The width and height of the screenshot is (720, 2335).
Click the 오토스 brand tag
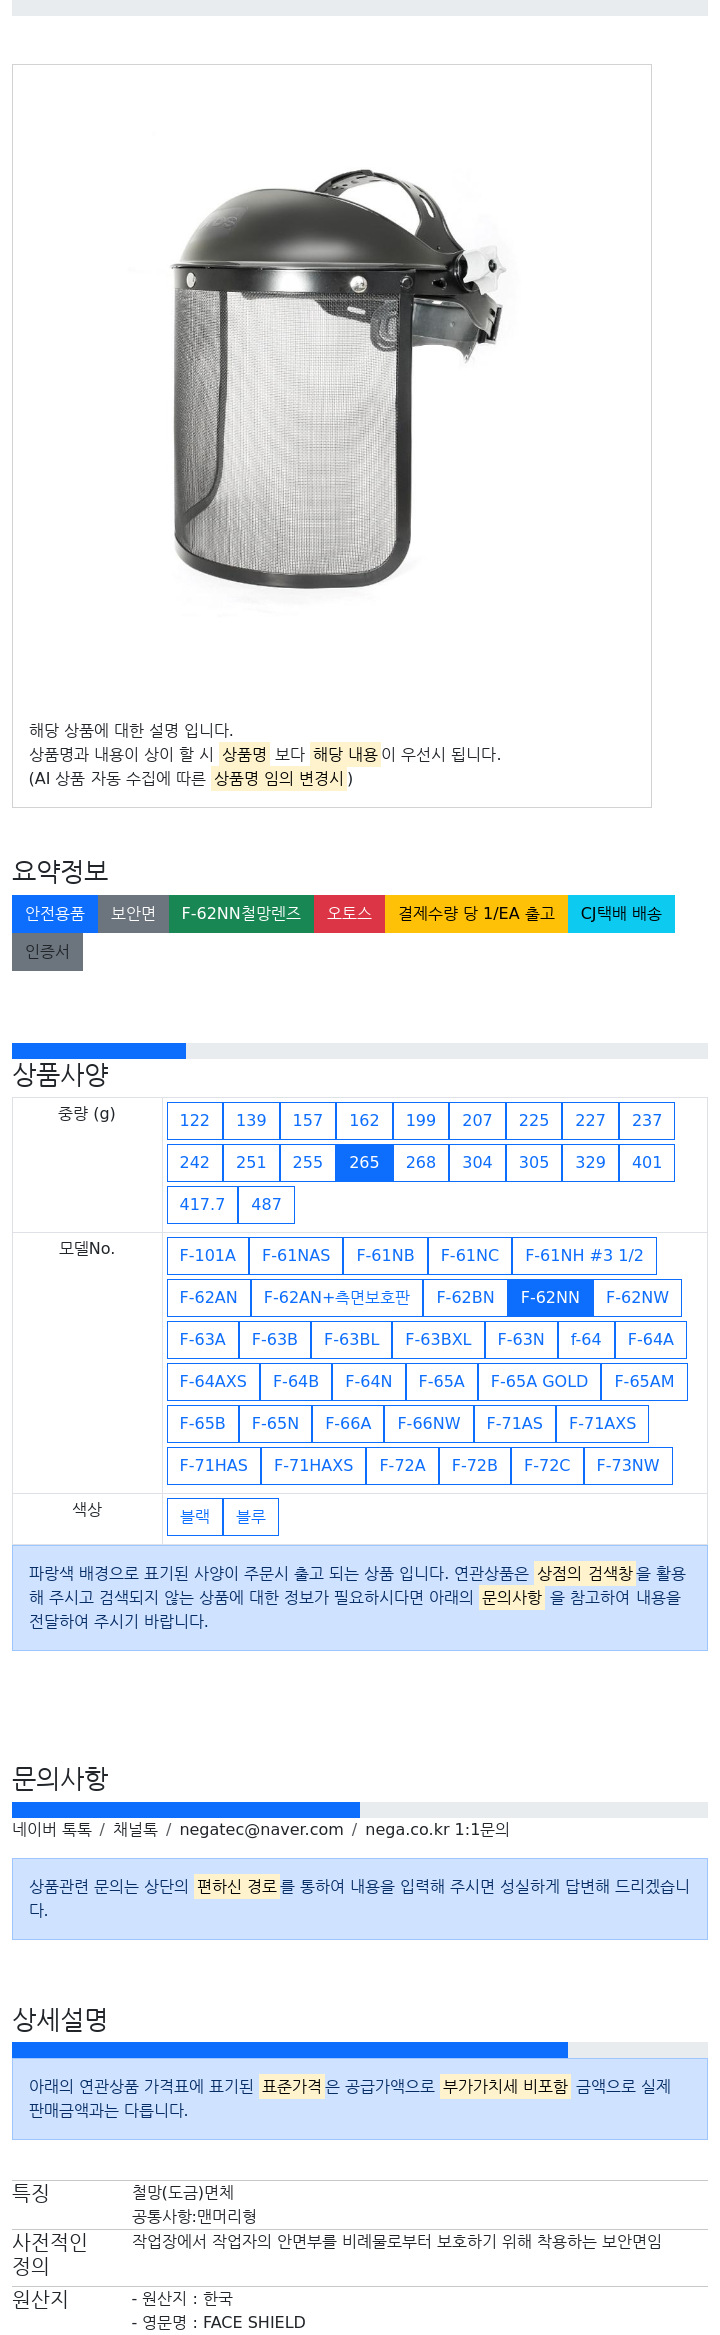349,914
